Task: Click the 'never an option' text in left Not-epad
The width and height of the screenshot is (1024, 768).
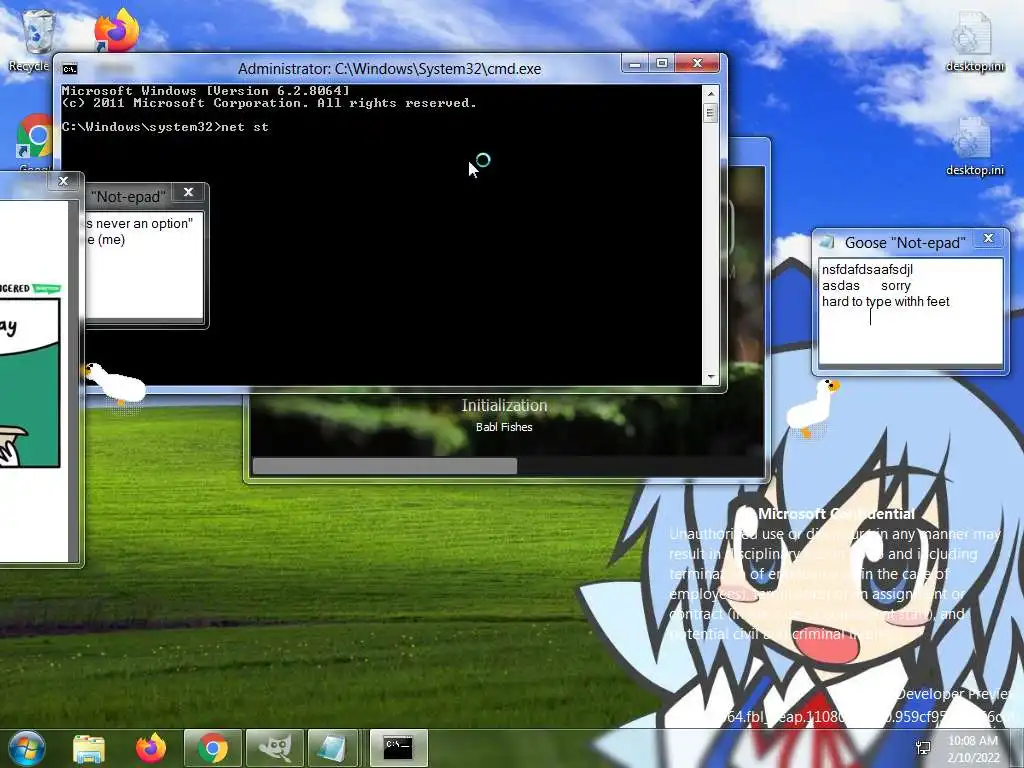Action: point(144,223)
